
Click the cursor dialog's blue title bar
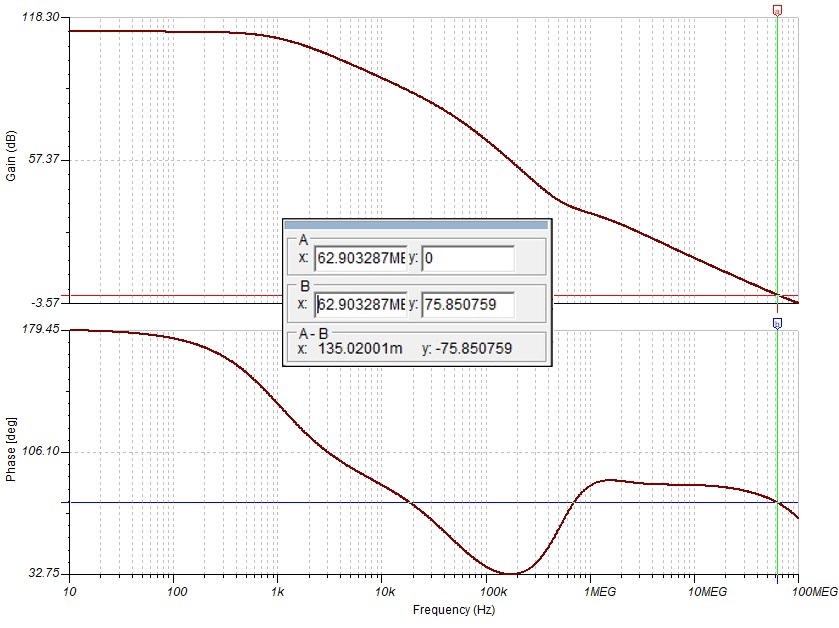pos(416,225)
